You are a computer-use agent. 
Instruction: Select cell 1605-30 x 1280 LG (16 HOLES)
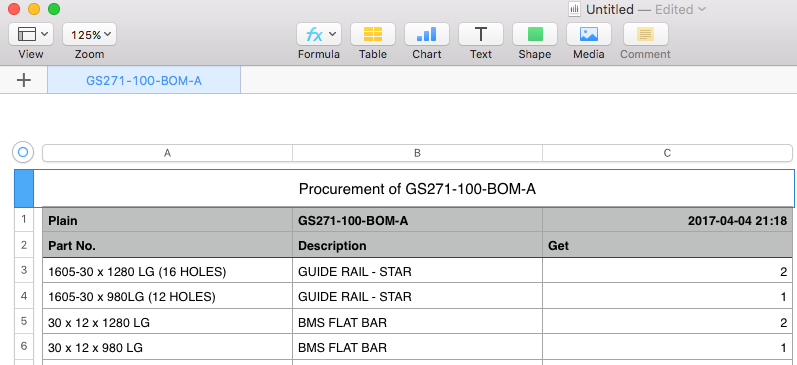(x=167, y=271)
